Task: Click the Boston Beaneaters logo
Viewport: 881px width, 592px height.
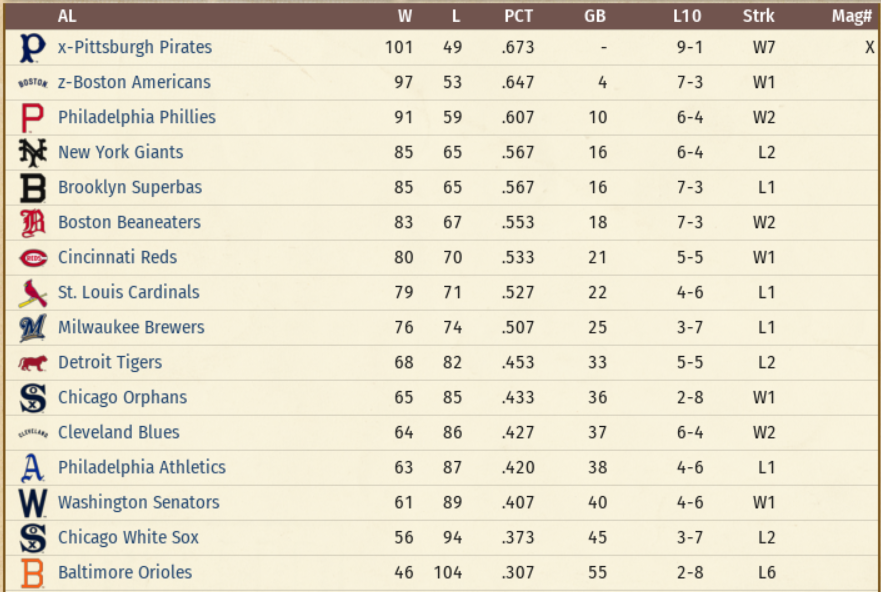Action: click(x=32, y=222)
